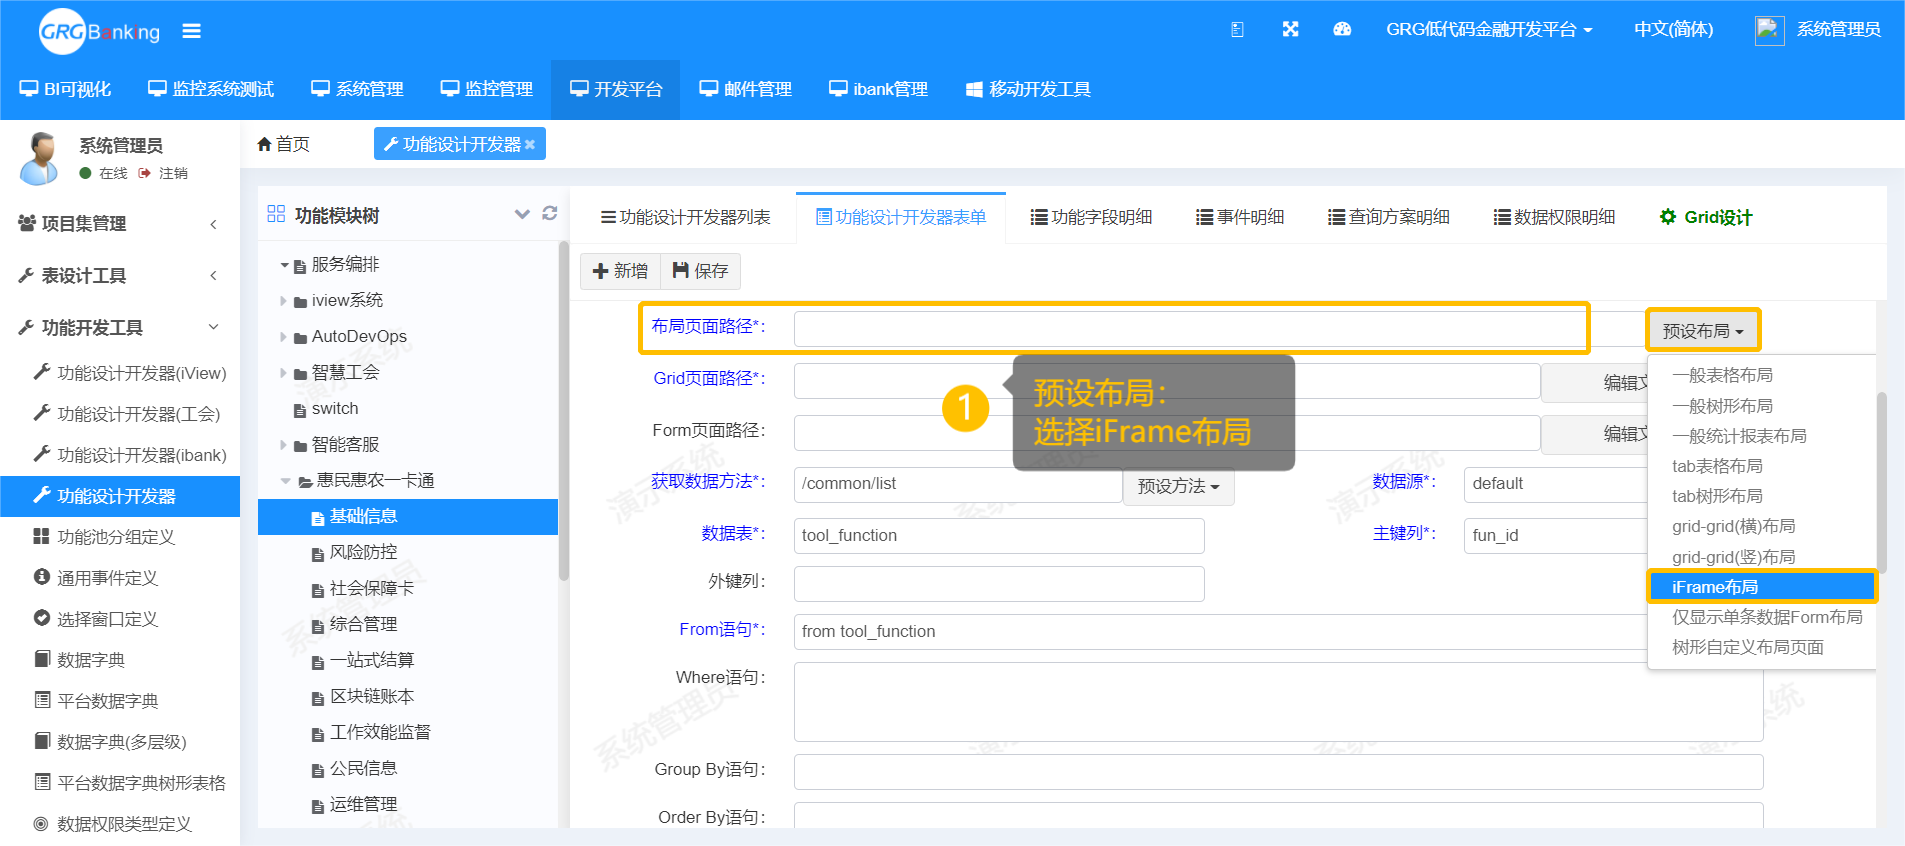Collapse the 惠民惠农一卡通 tree node
The image size is (1905, 846).
(285, 481)
